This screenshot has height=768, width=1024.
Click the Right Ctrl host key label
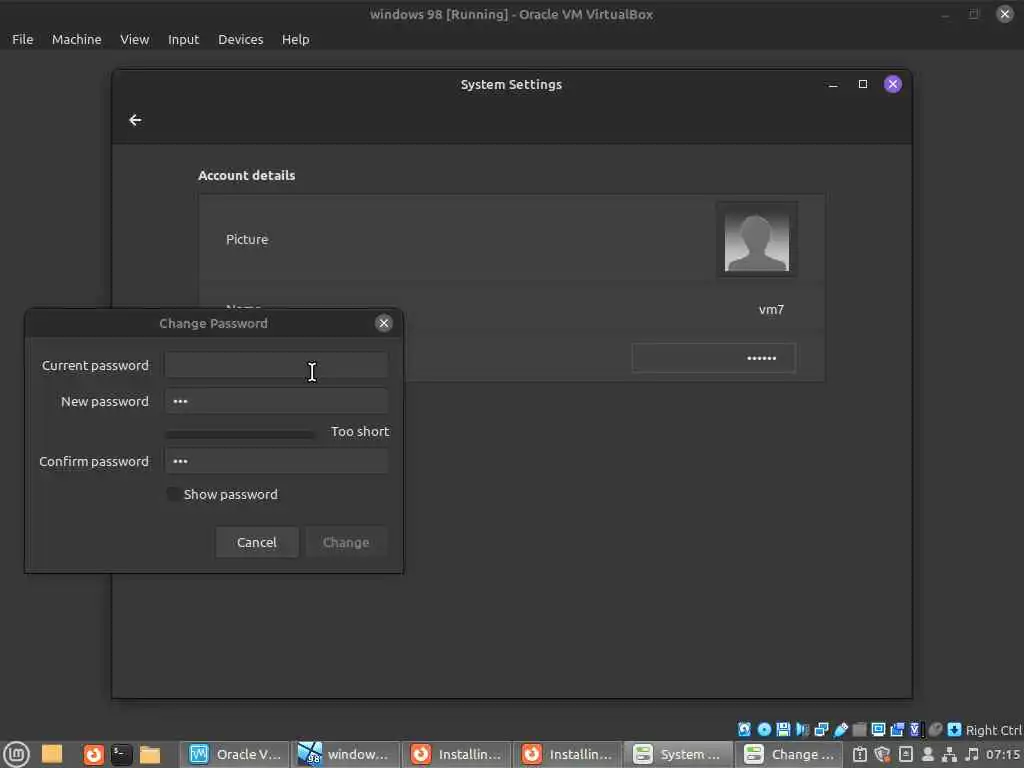993,730
